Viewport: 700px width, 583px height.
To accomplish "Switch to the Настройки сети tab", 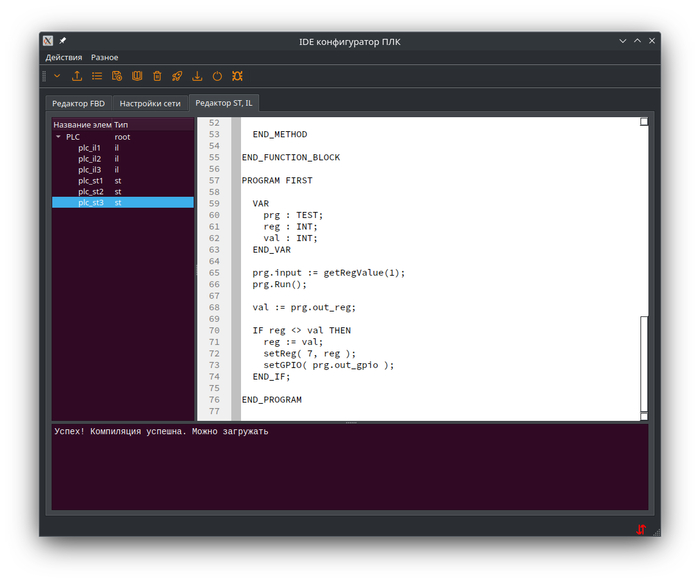I will [150, 104].
